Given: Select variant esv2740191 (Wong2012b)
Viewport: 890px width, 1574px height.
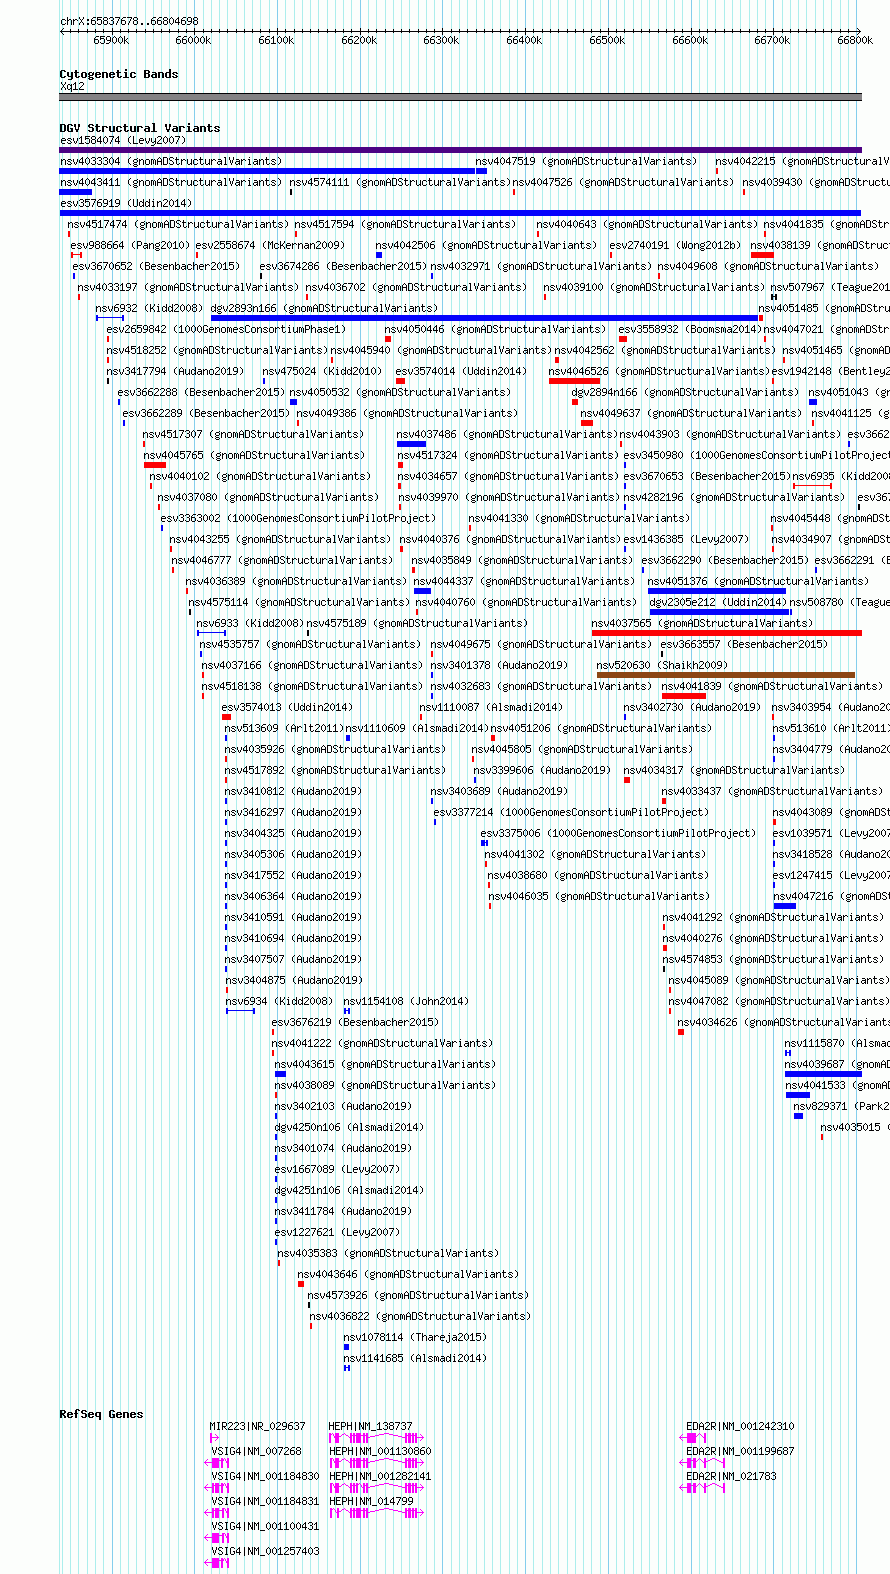Looking at the screenshot, I should 676,245.
